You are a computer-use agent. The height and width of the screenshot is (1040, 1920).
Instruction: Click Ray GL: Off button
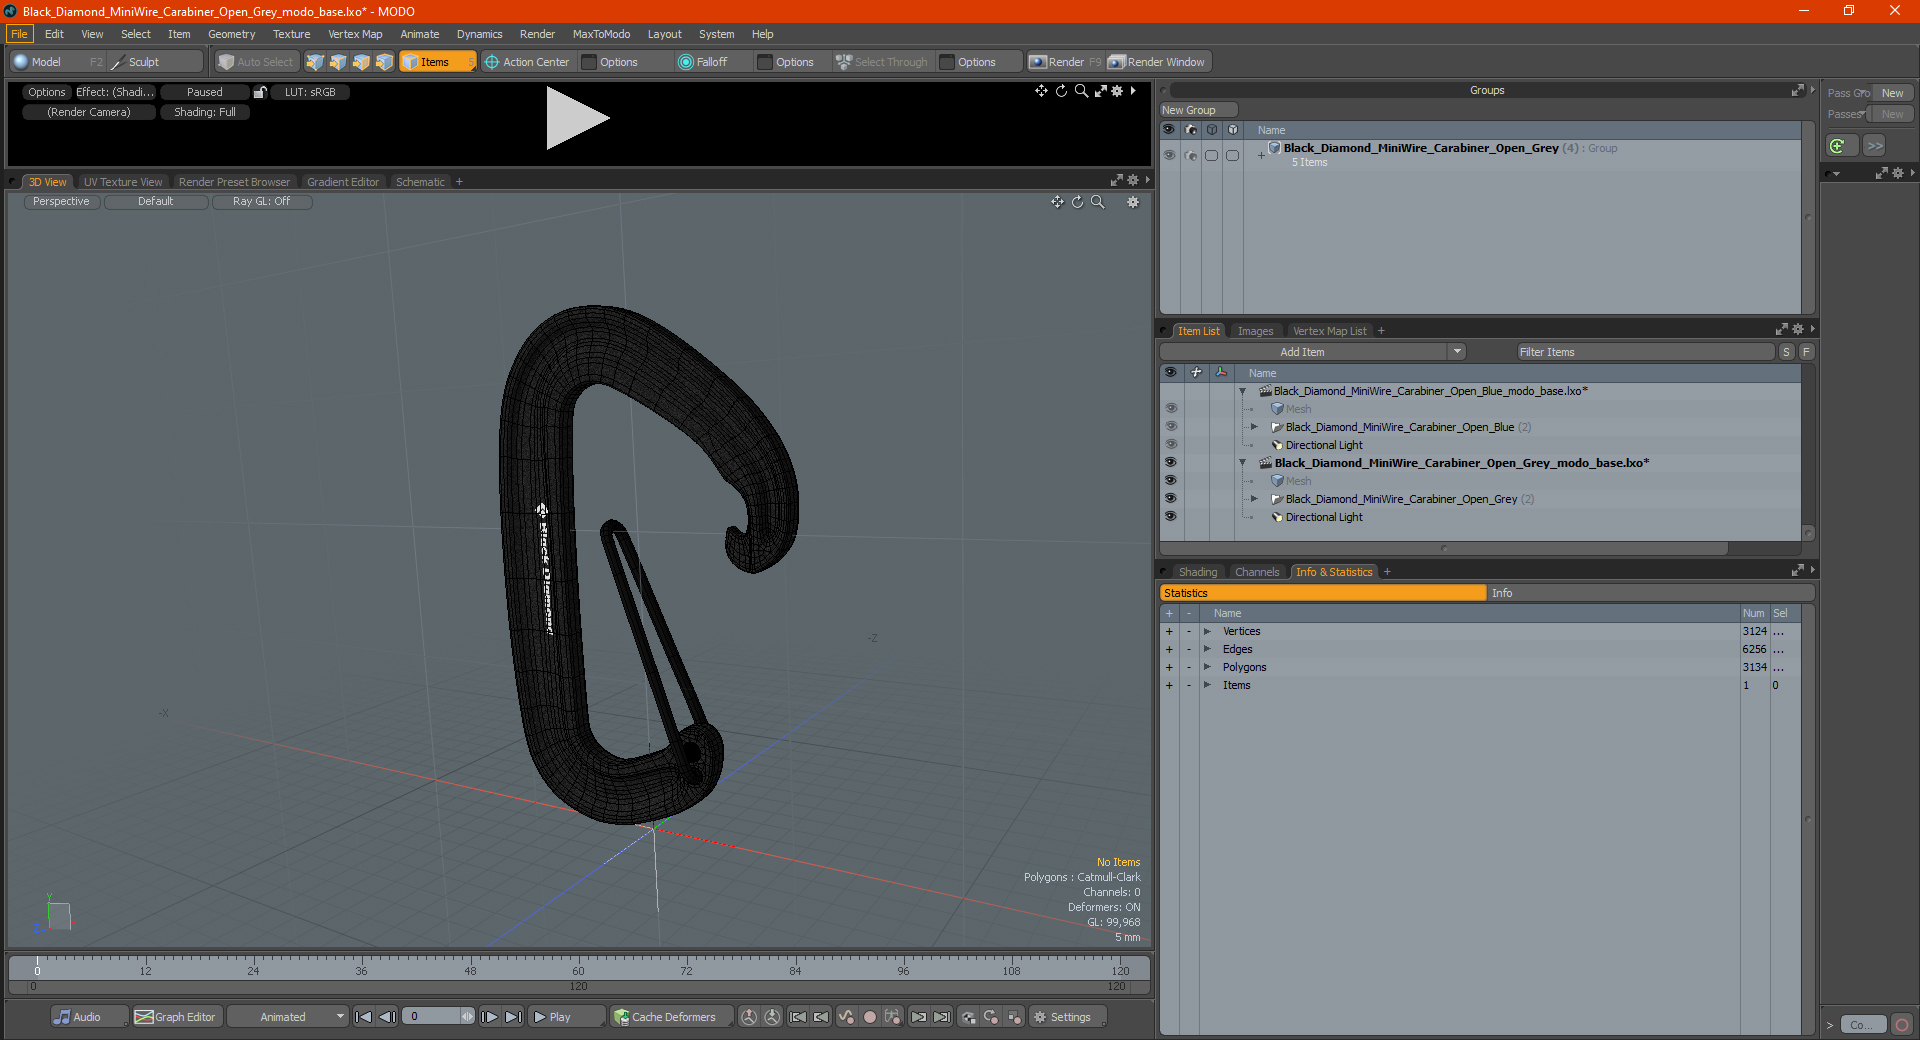pos(262,202)
